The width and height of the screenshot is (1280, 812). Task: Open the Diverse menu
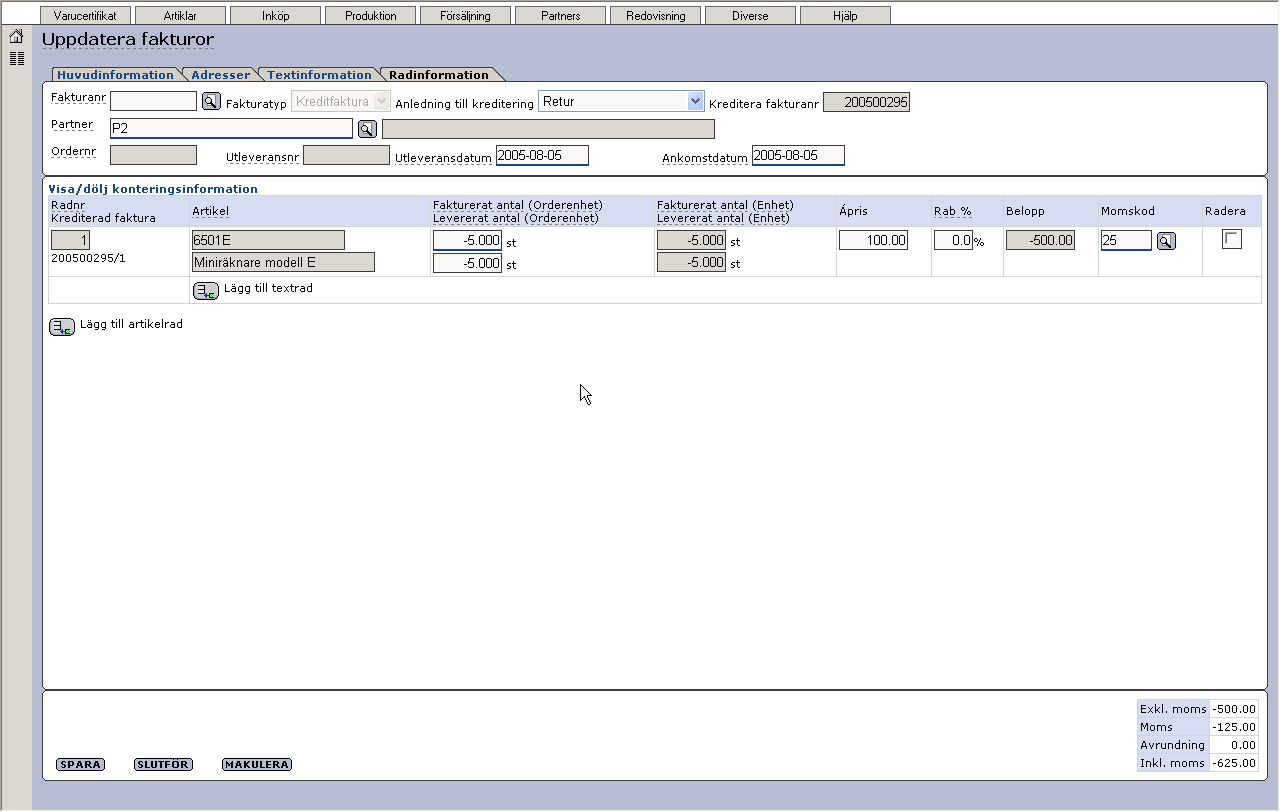coord(750,16)
